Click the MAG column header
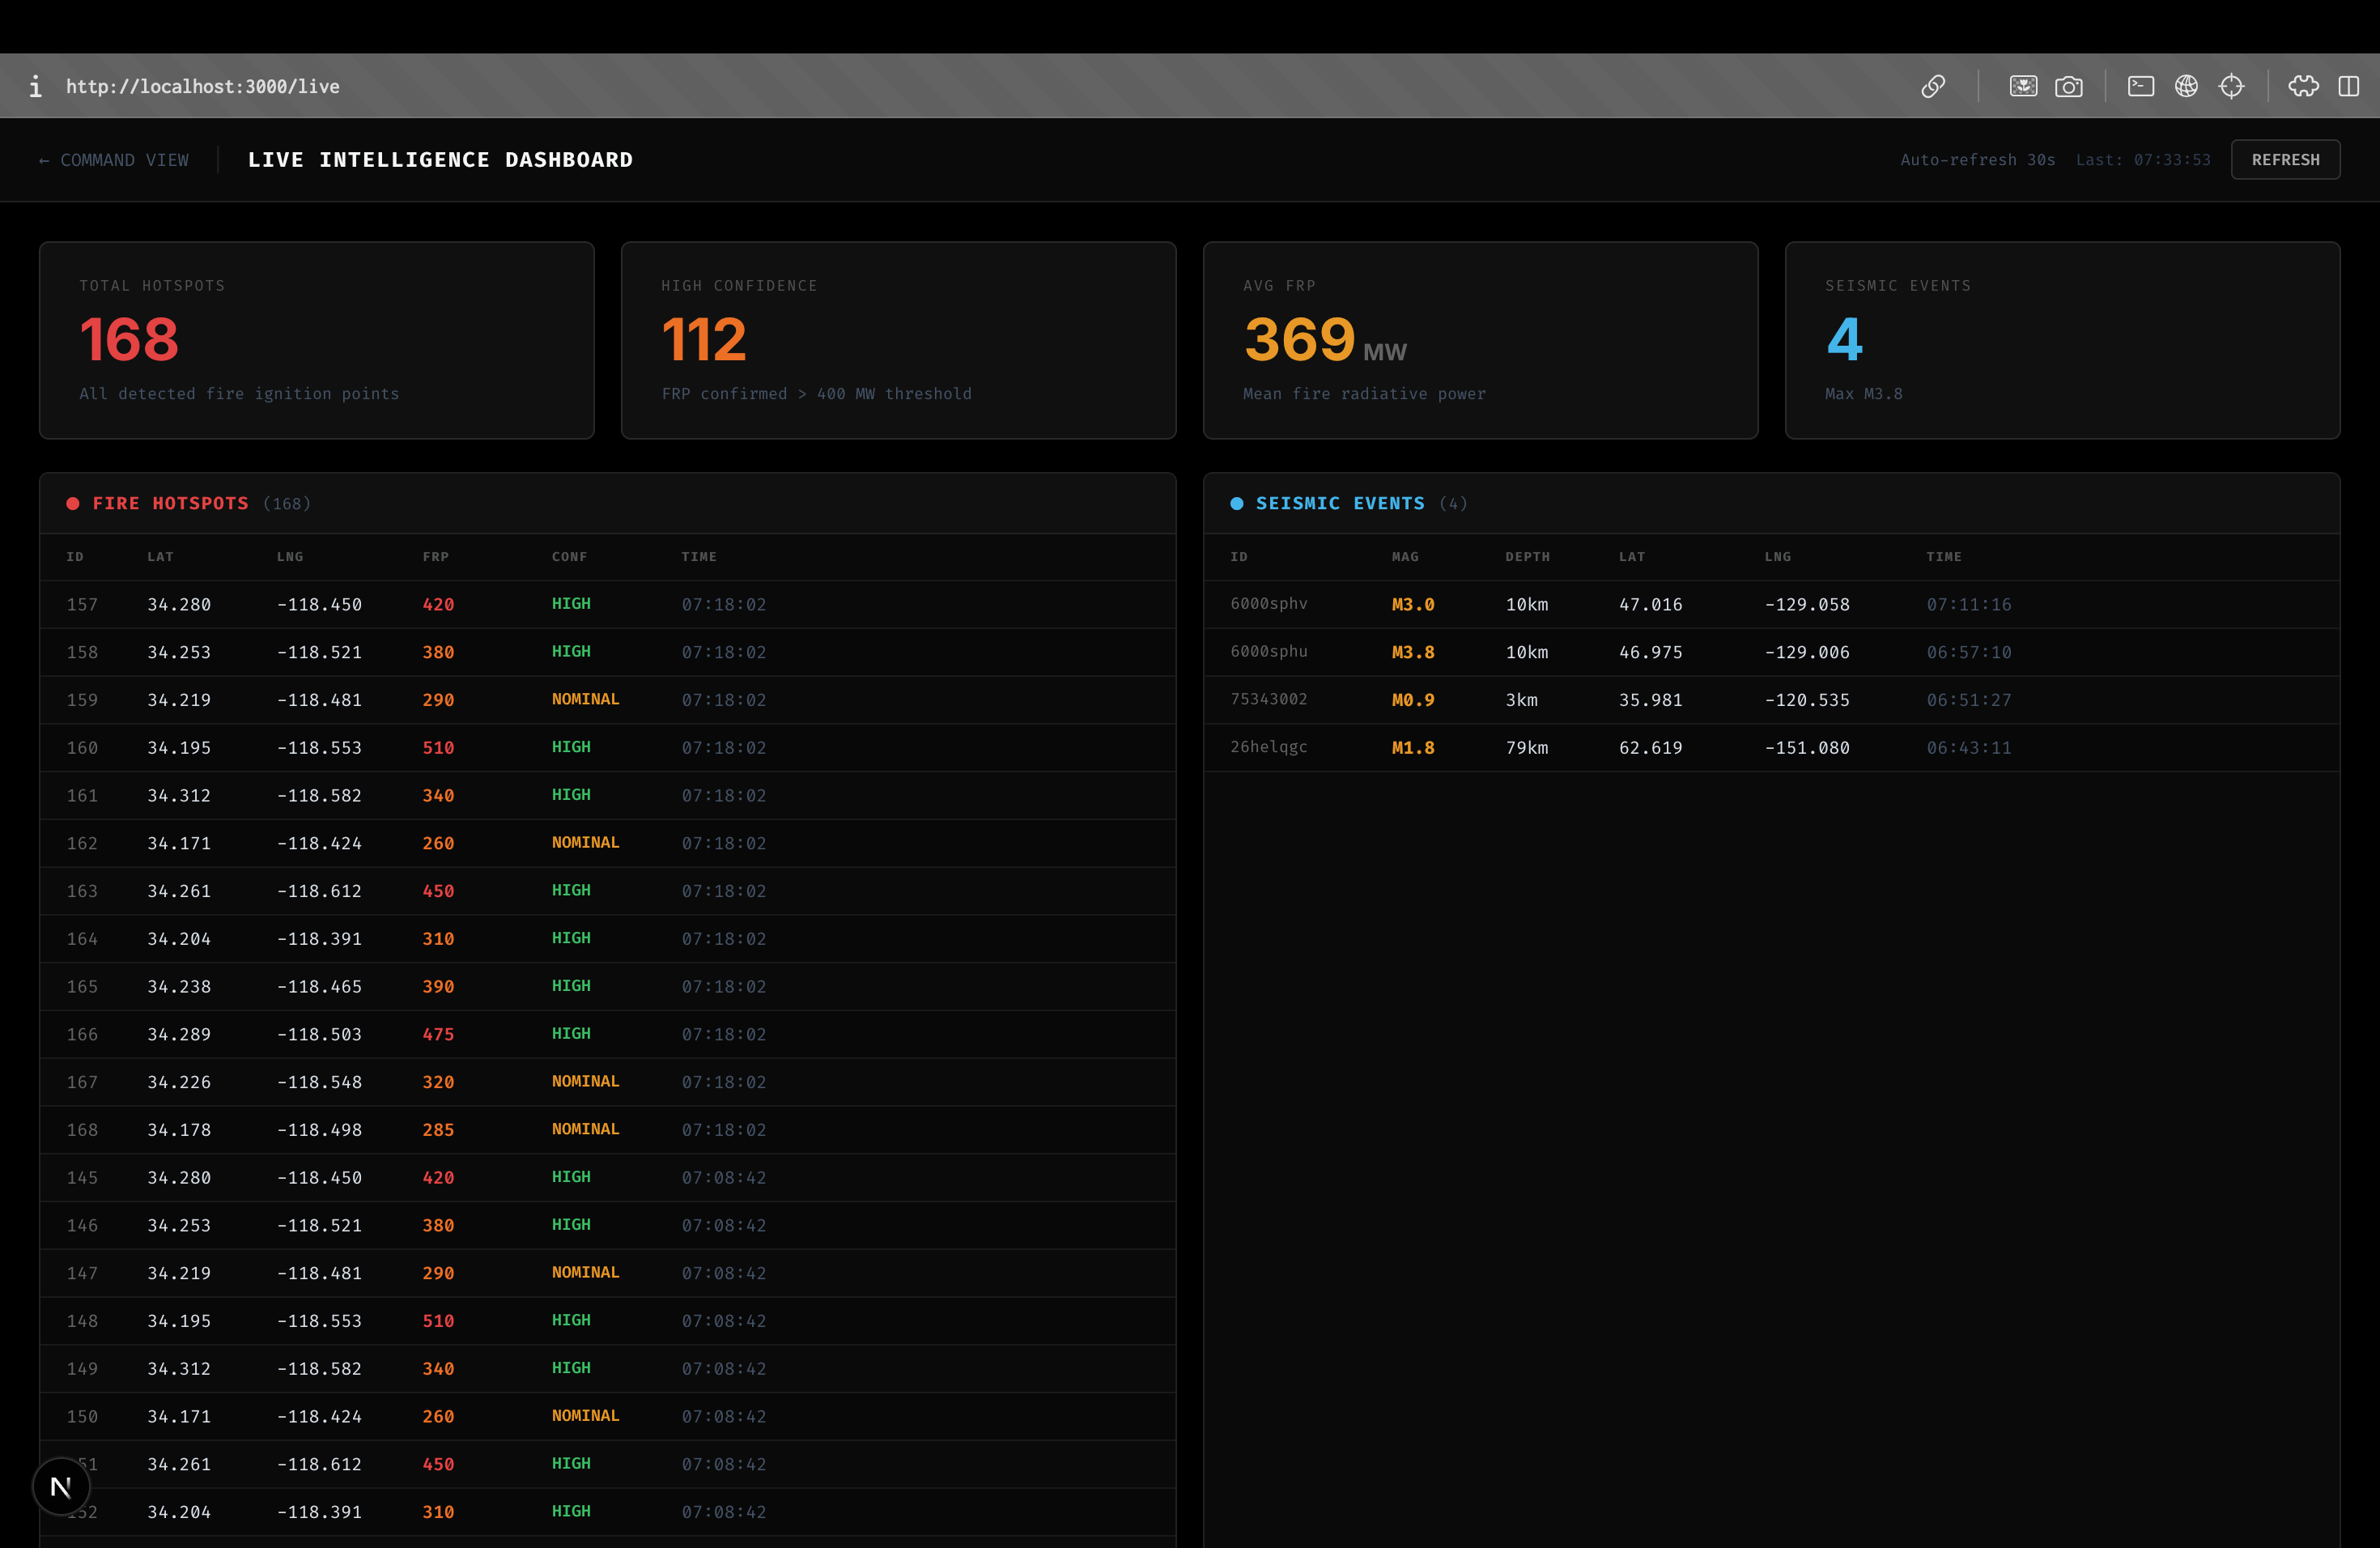 (x=1404, y=557)
